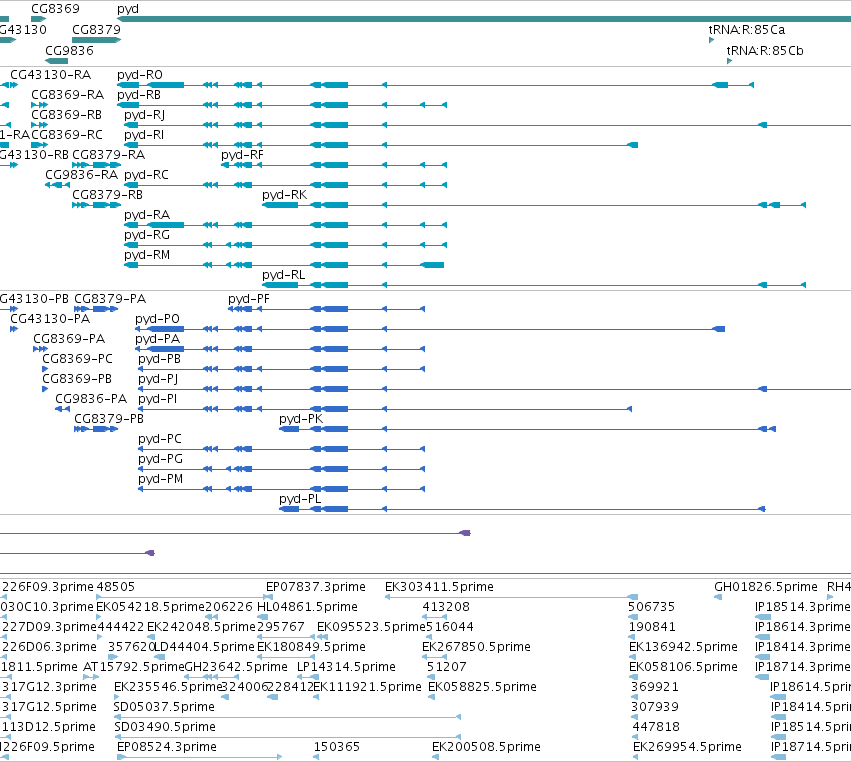Click the pyd-PO protein label
The height and width of the screenshot is (762, 851).
coord(157,319)
